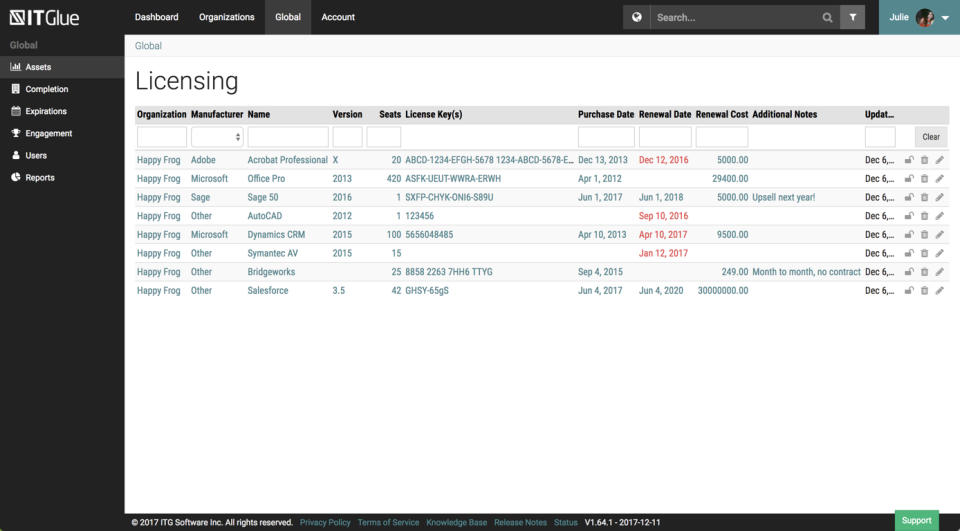The image size is (960, 531).
Task: Sort by the Seats column header
Action: click(390, 115)
